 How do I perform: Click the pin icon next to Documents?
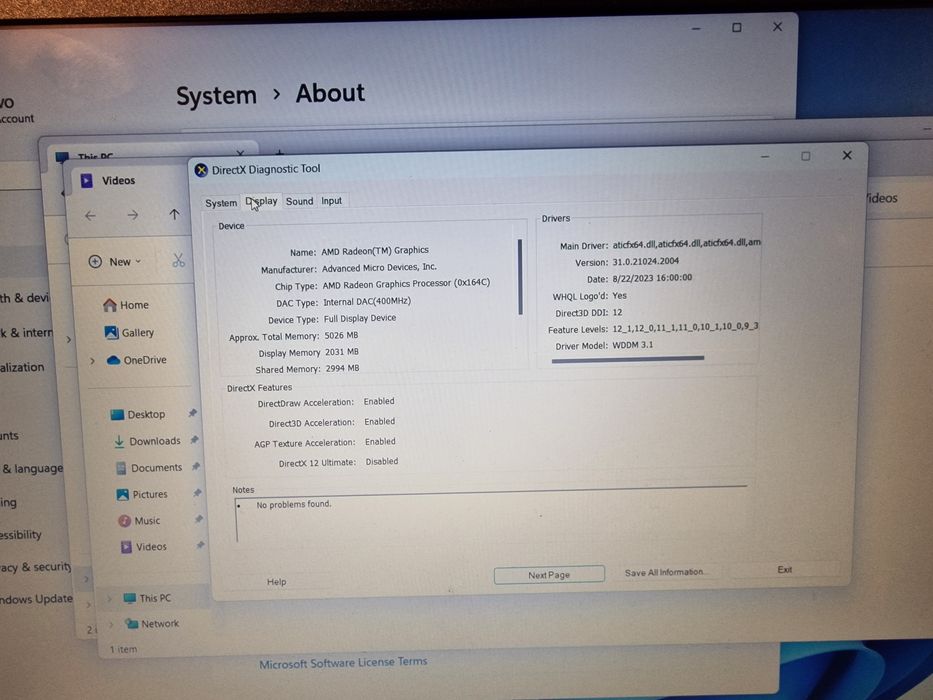pyautogui.click(x=196, y=466)
